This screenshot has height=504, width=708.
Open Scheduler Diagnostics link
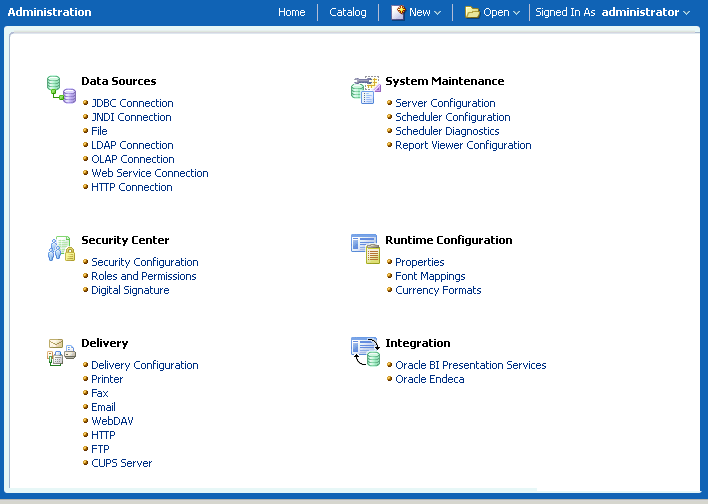point(447,131)
